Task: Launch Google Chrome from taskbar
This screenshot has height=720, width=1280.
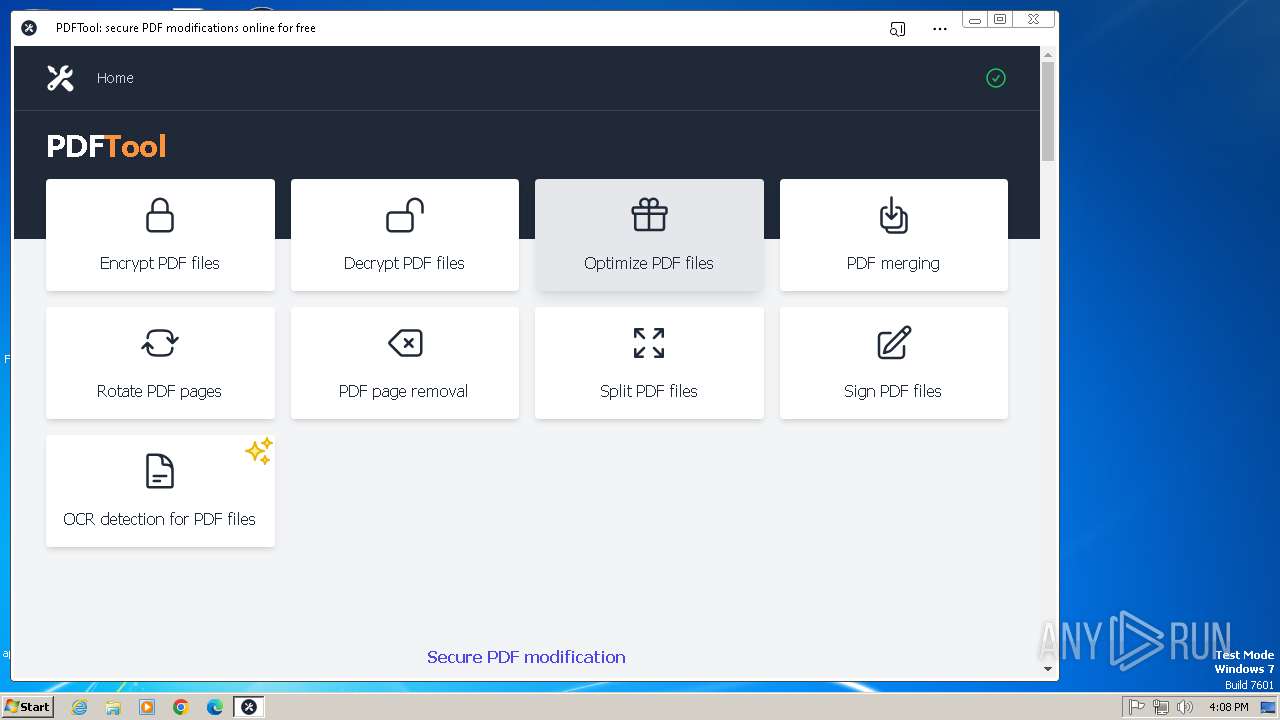Action: [181, 707]
